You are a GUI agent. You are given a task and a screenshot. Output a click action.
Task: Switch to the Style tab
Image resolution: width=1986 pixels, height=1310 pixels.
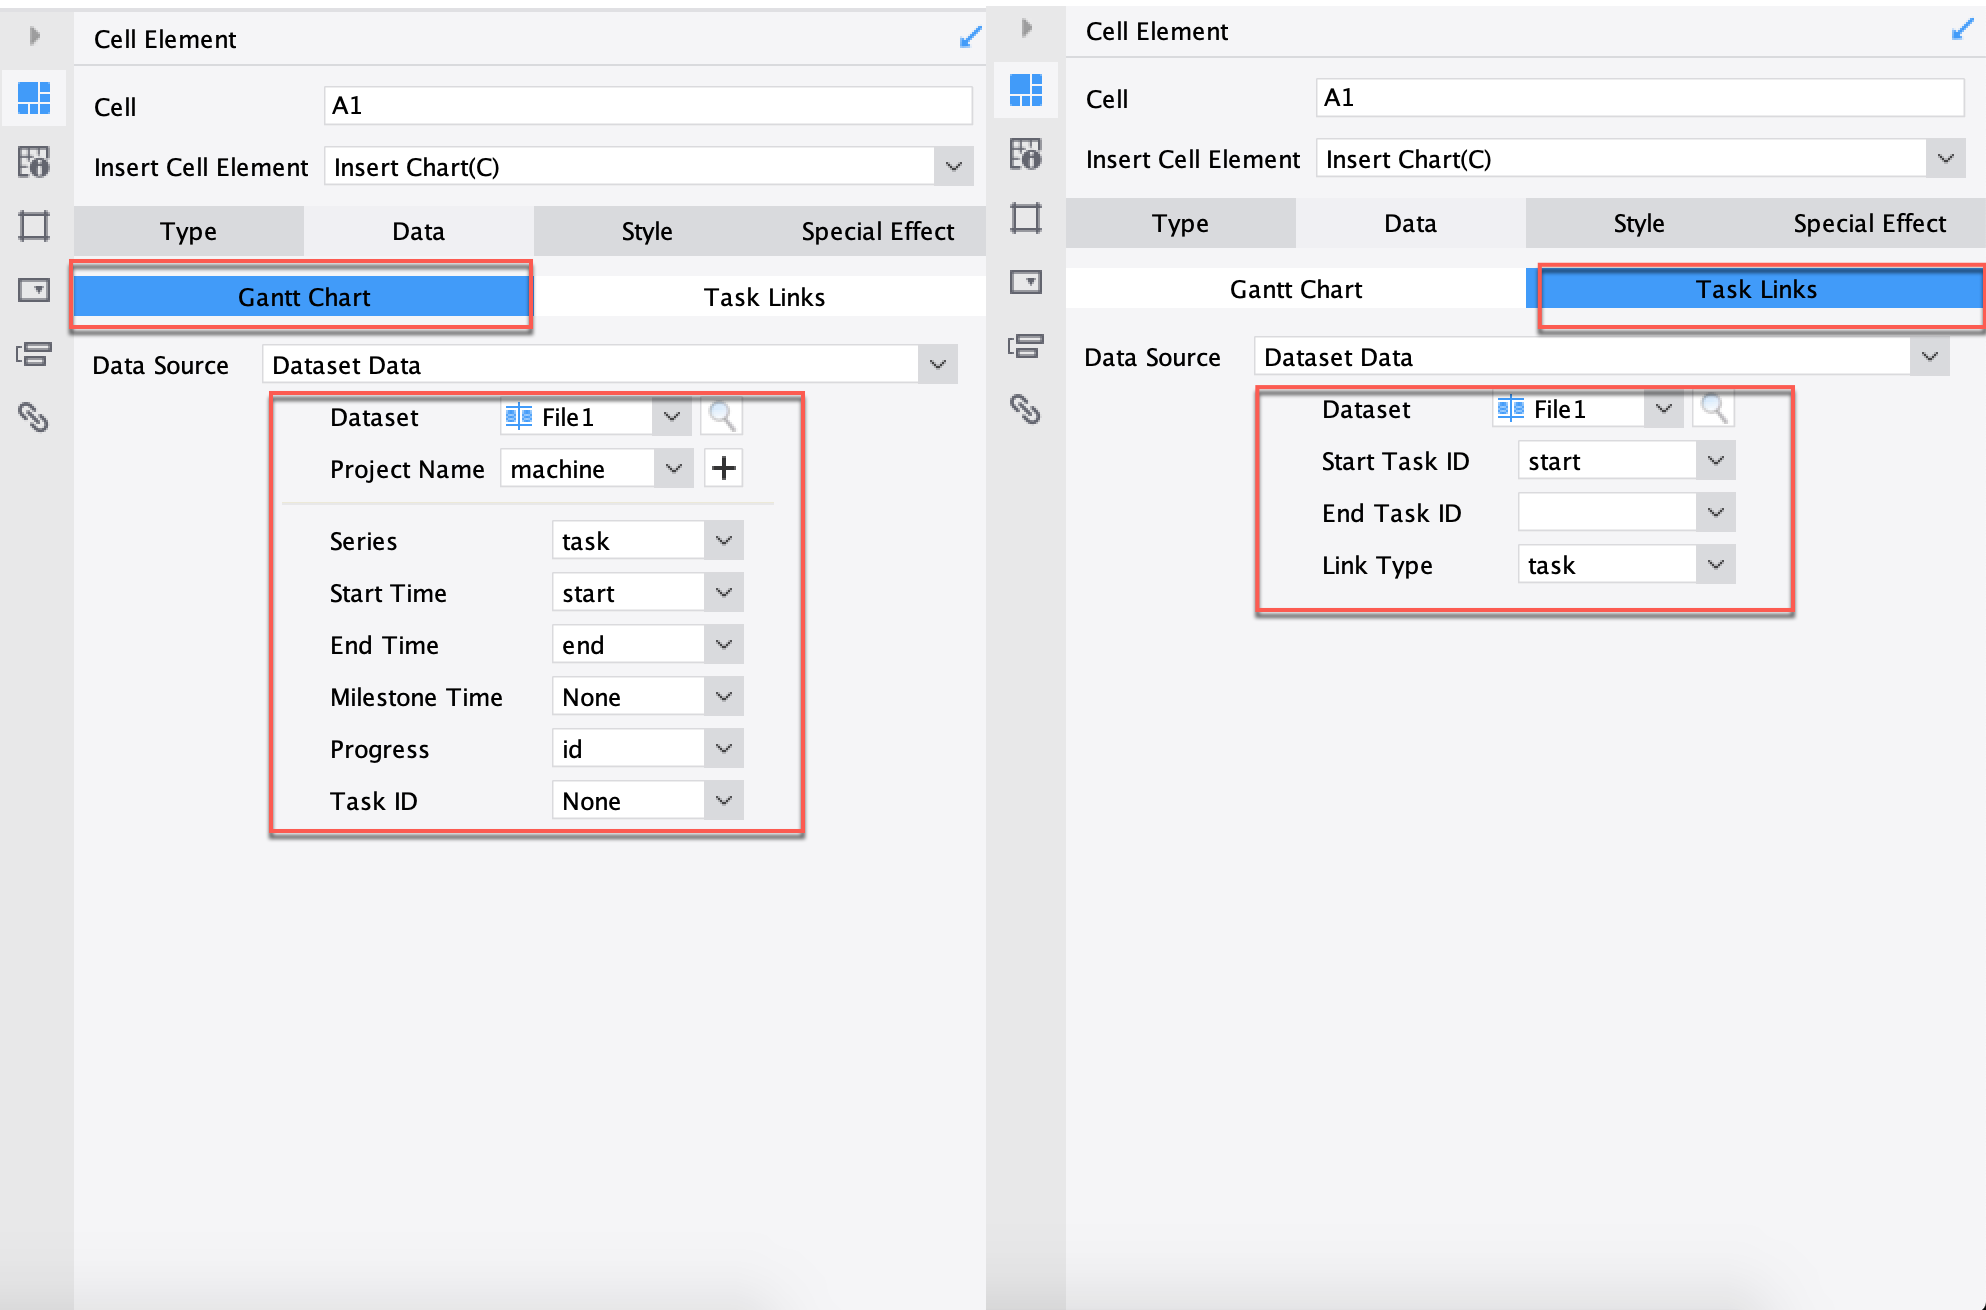[x=646, y=231]
